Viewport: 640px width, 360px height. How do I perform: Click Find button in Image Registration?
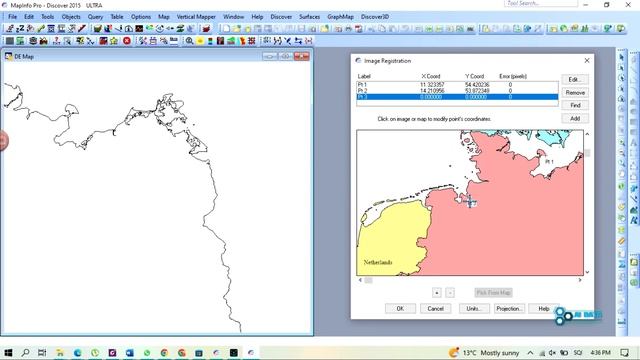[x=575, y=105]
